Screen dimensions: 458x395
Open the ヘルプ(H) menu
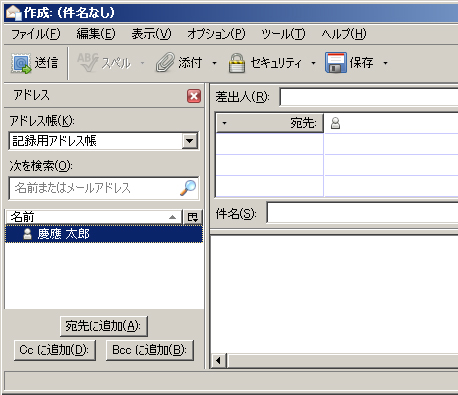(344, 34)
